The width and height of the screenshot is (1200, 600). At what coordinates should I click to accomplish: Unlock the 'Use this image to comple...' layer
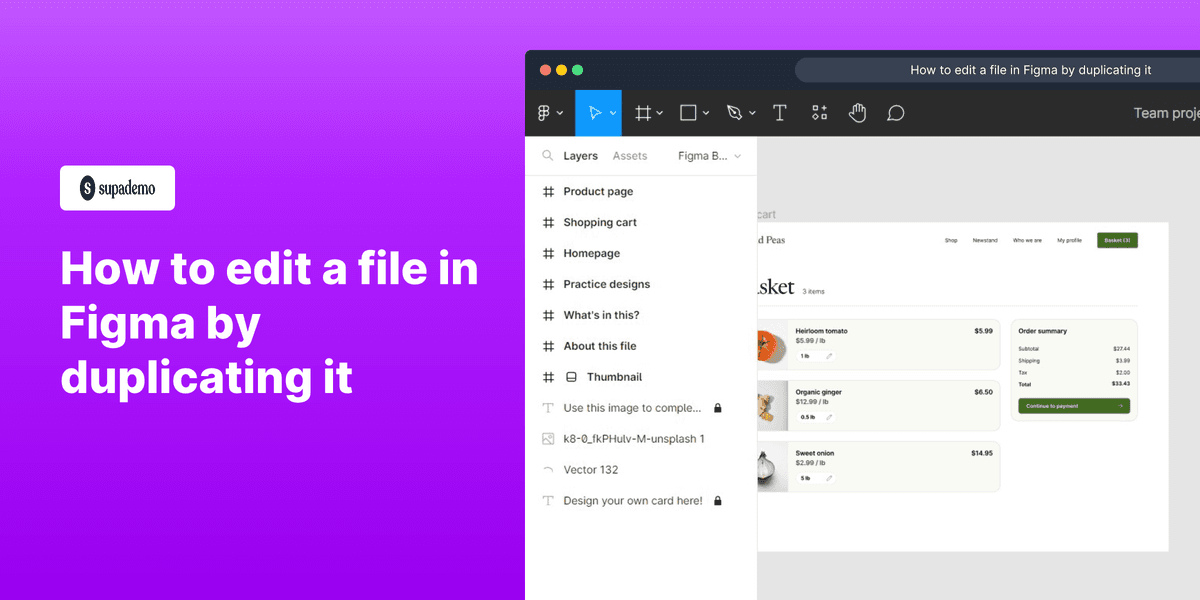point(718,407)
